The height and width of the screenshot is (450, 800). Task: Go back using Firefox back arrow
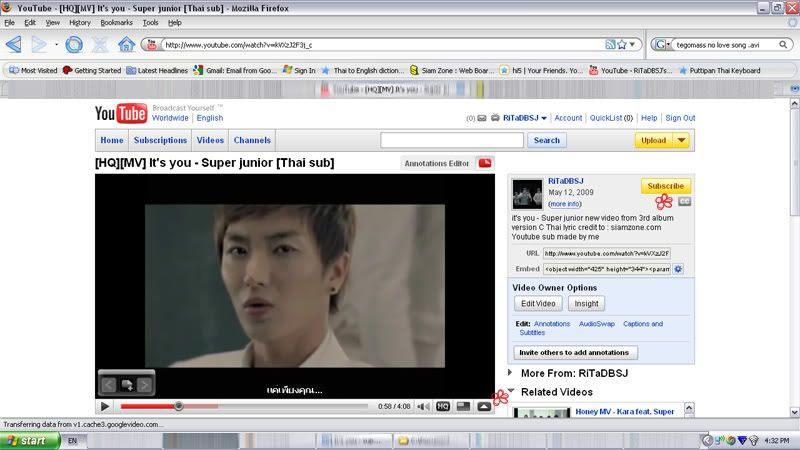(x=14, y=45)
